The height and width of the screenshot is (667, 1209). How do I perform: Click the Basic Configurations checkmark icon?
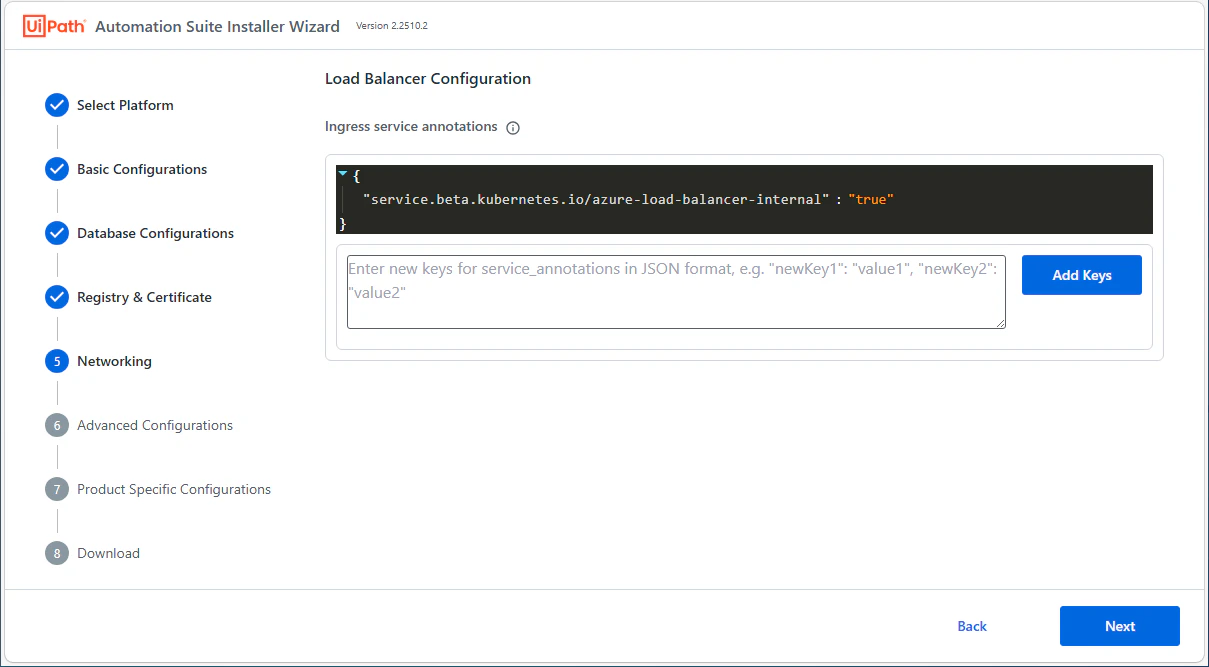tap(57, 169)
